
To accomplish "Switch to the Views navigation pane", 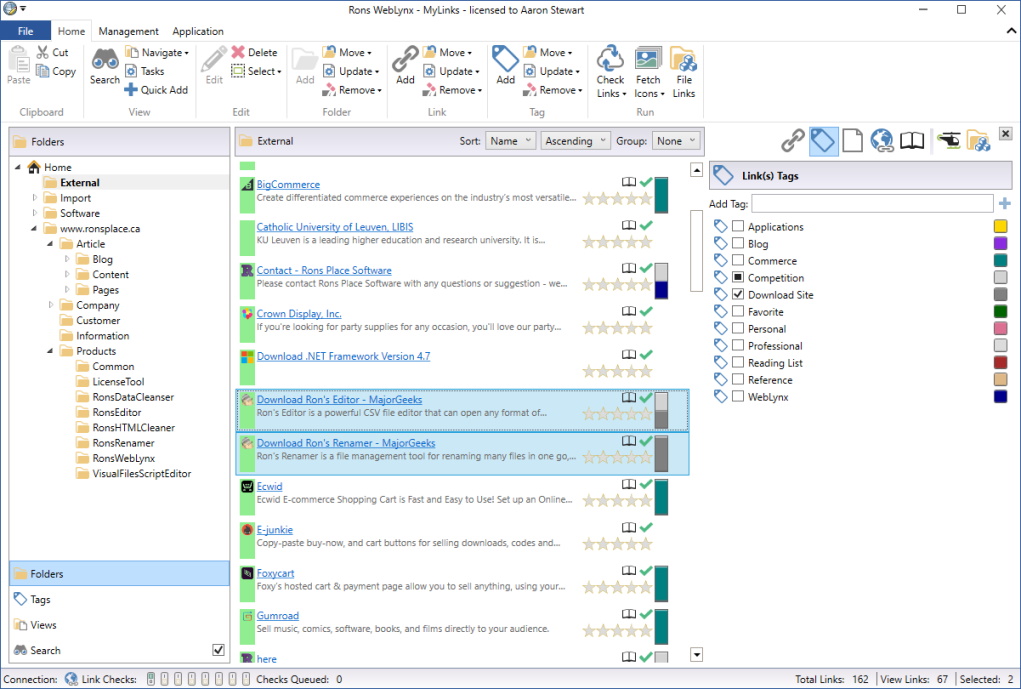I will [120, 625].
